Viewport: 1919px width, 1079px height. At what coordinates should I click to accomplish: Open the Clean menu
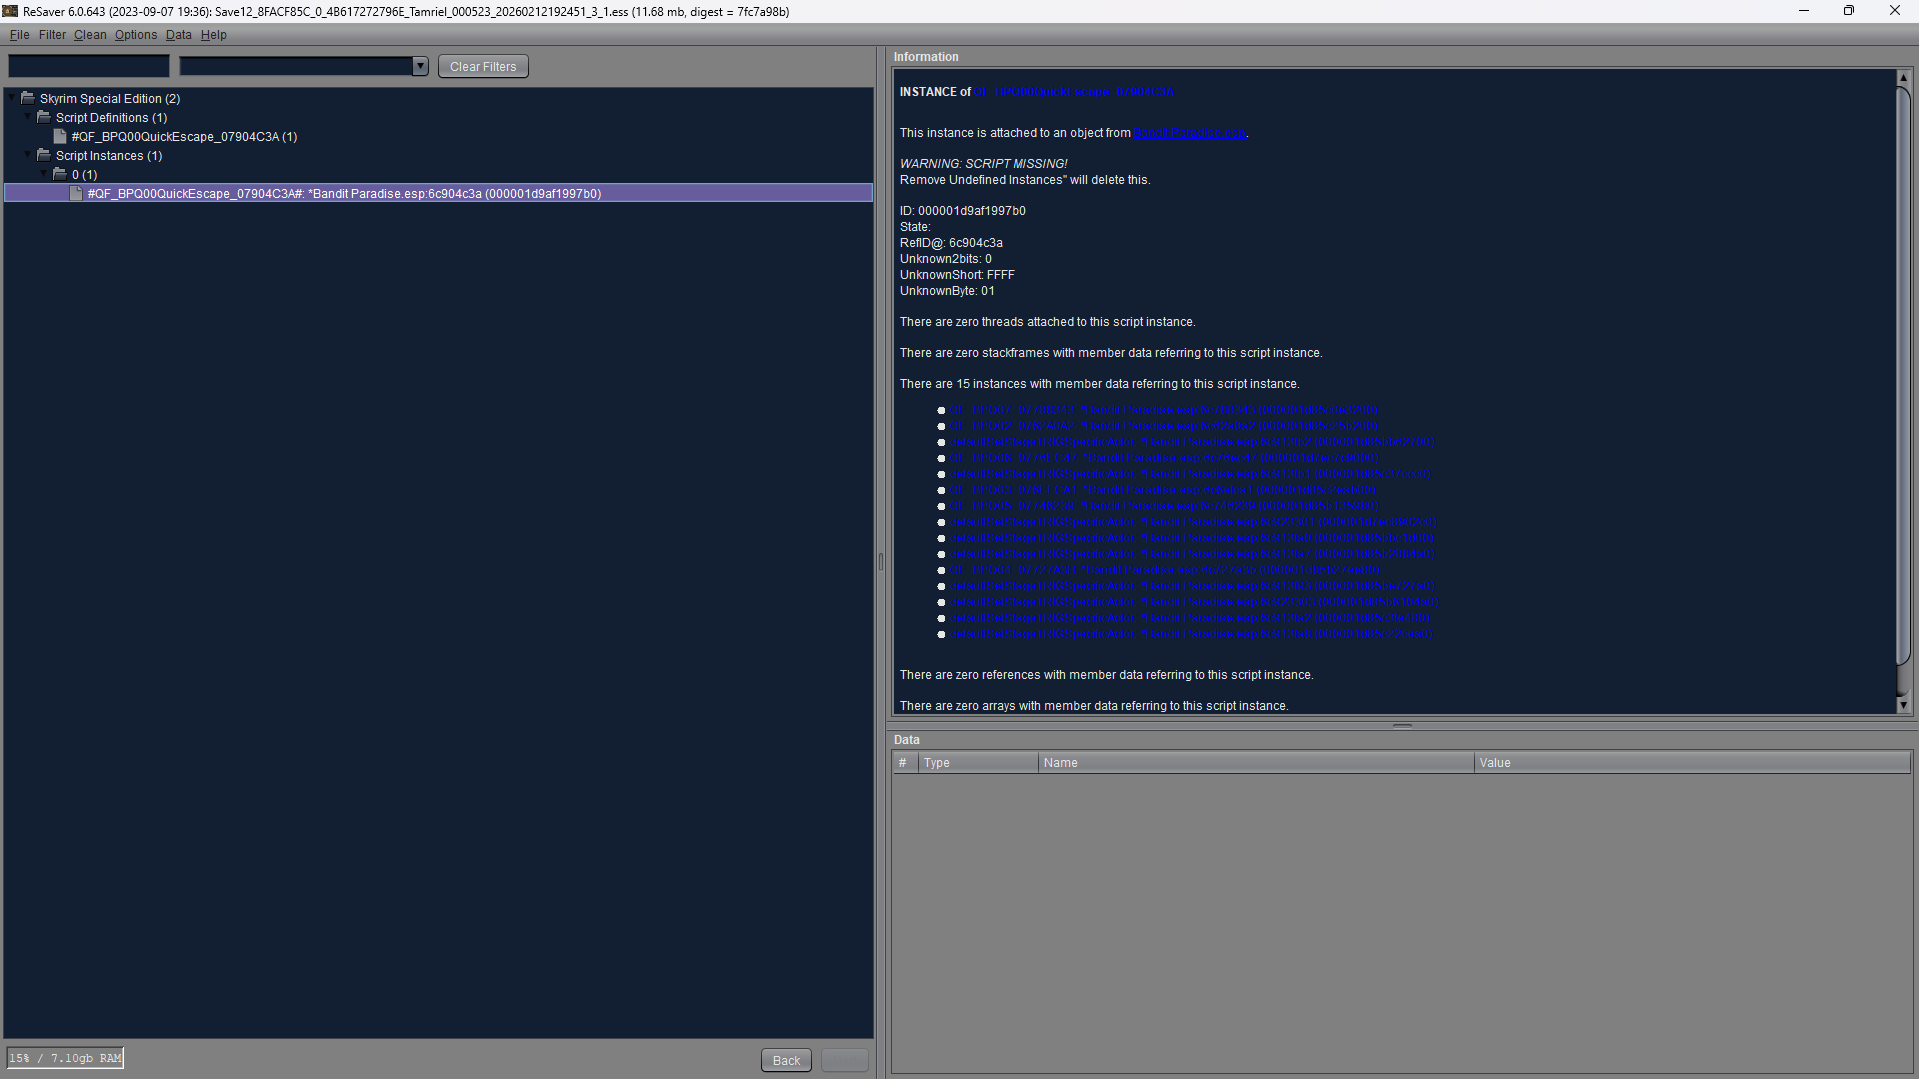click(x=90, y=35)
